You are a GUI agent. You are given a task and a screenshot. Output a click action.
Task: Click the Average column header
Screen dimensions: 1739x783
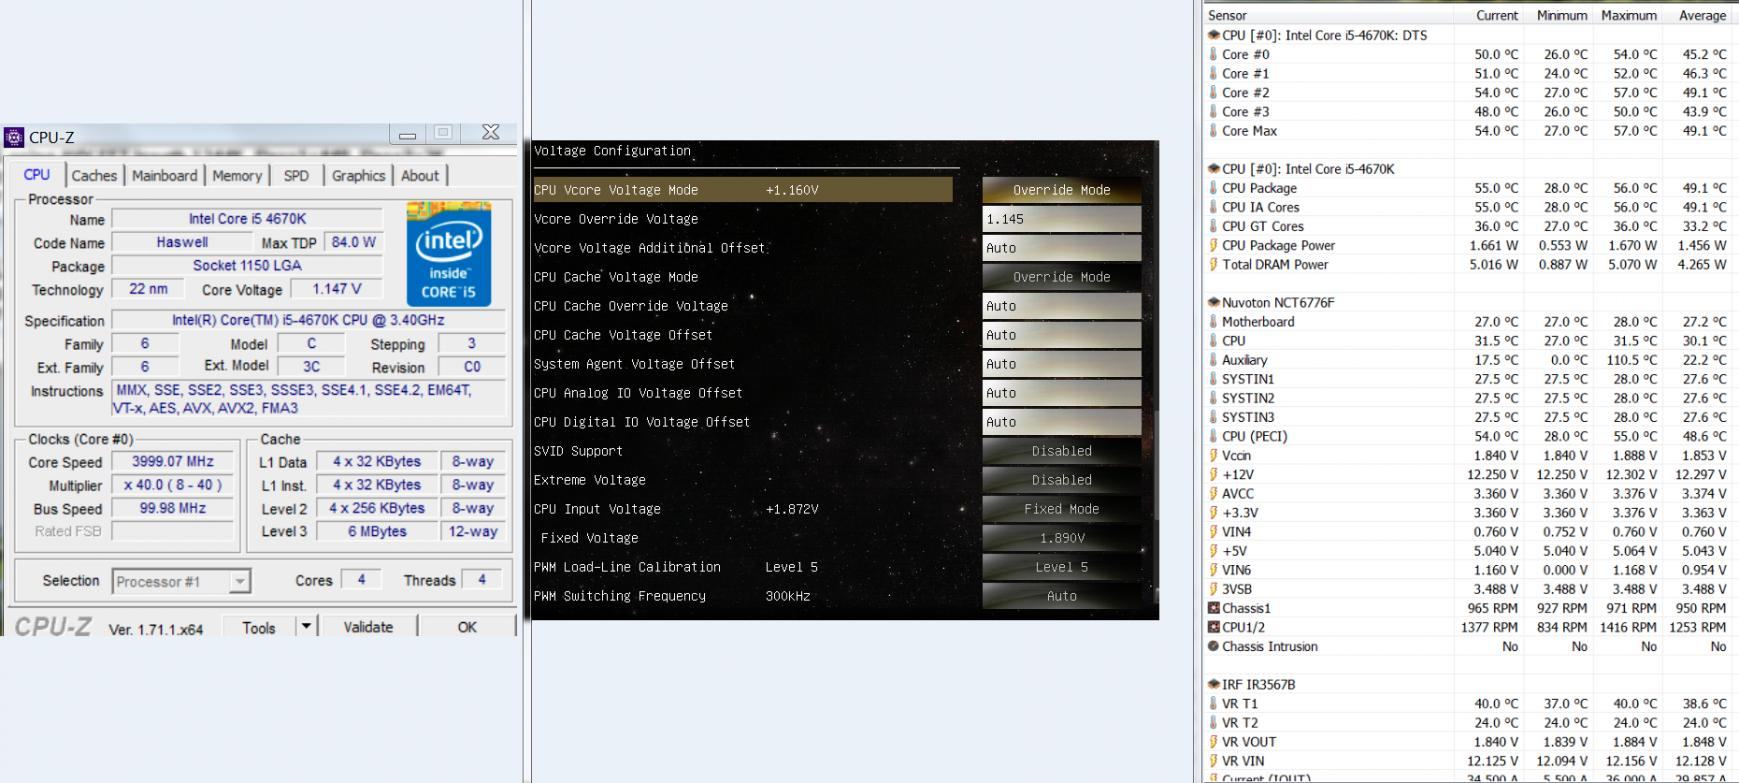pos(1697,15)
